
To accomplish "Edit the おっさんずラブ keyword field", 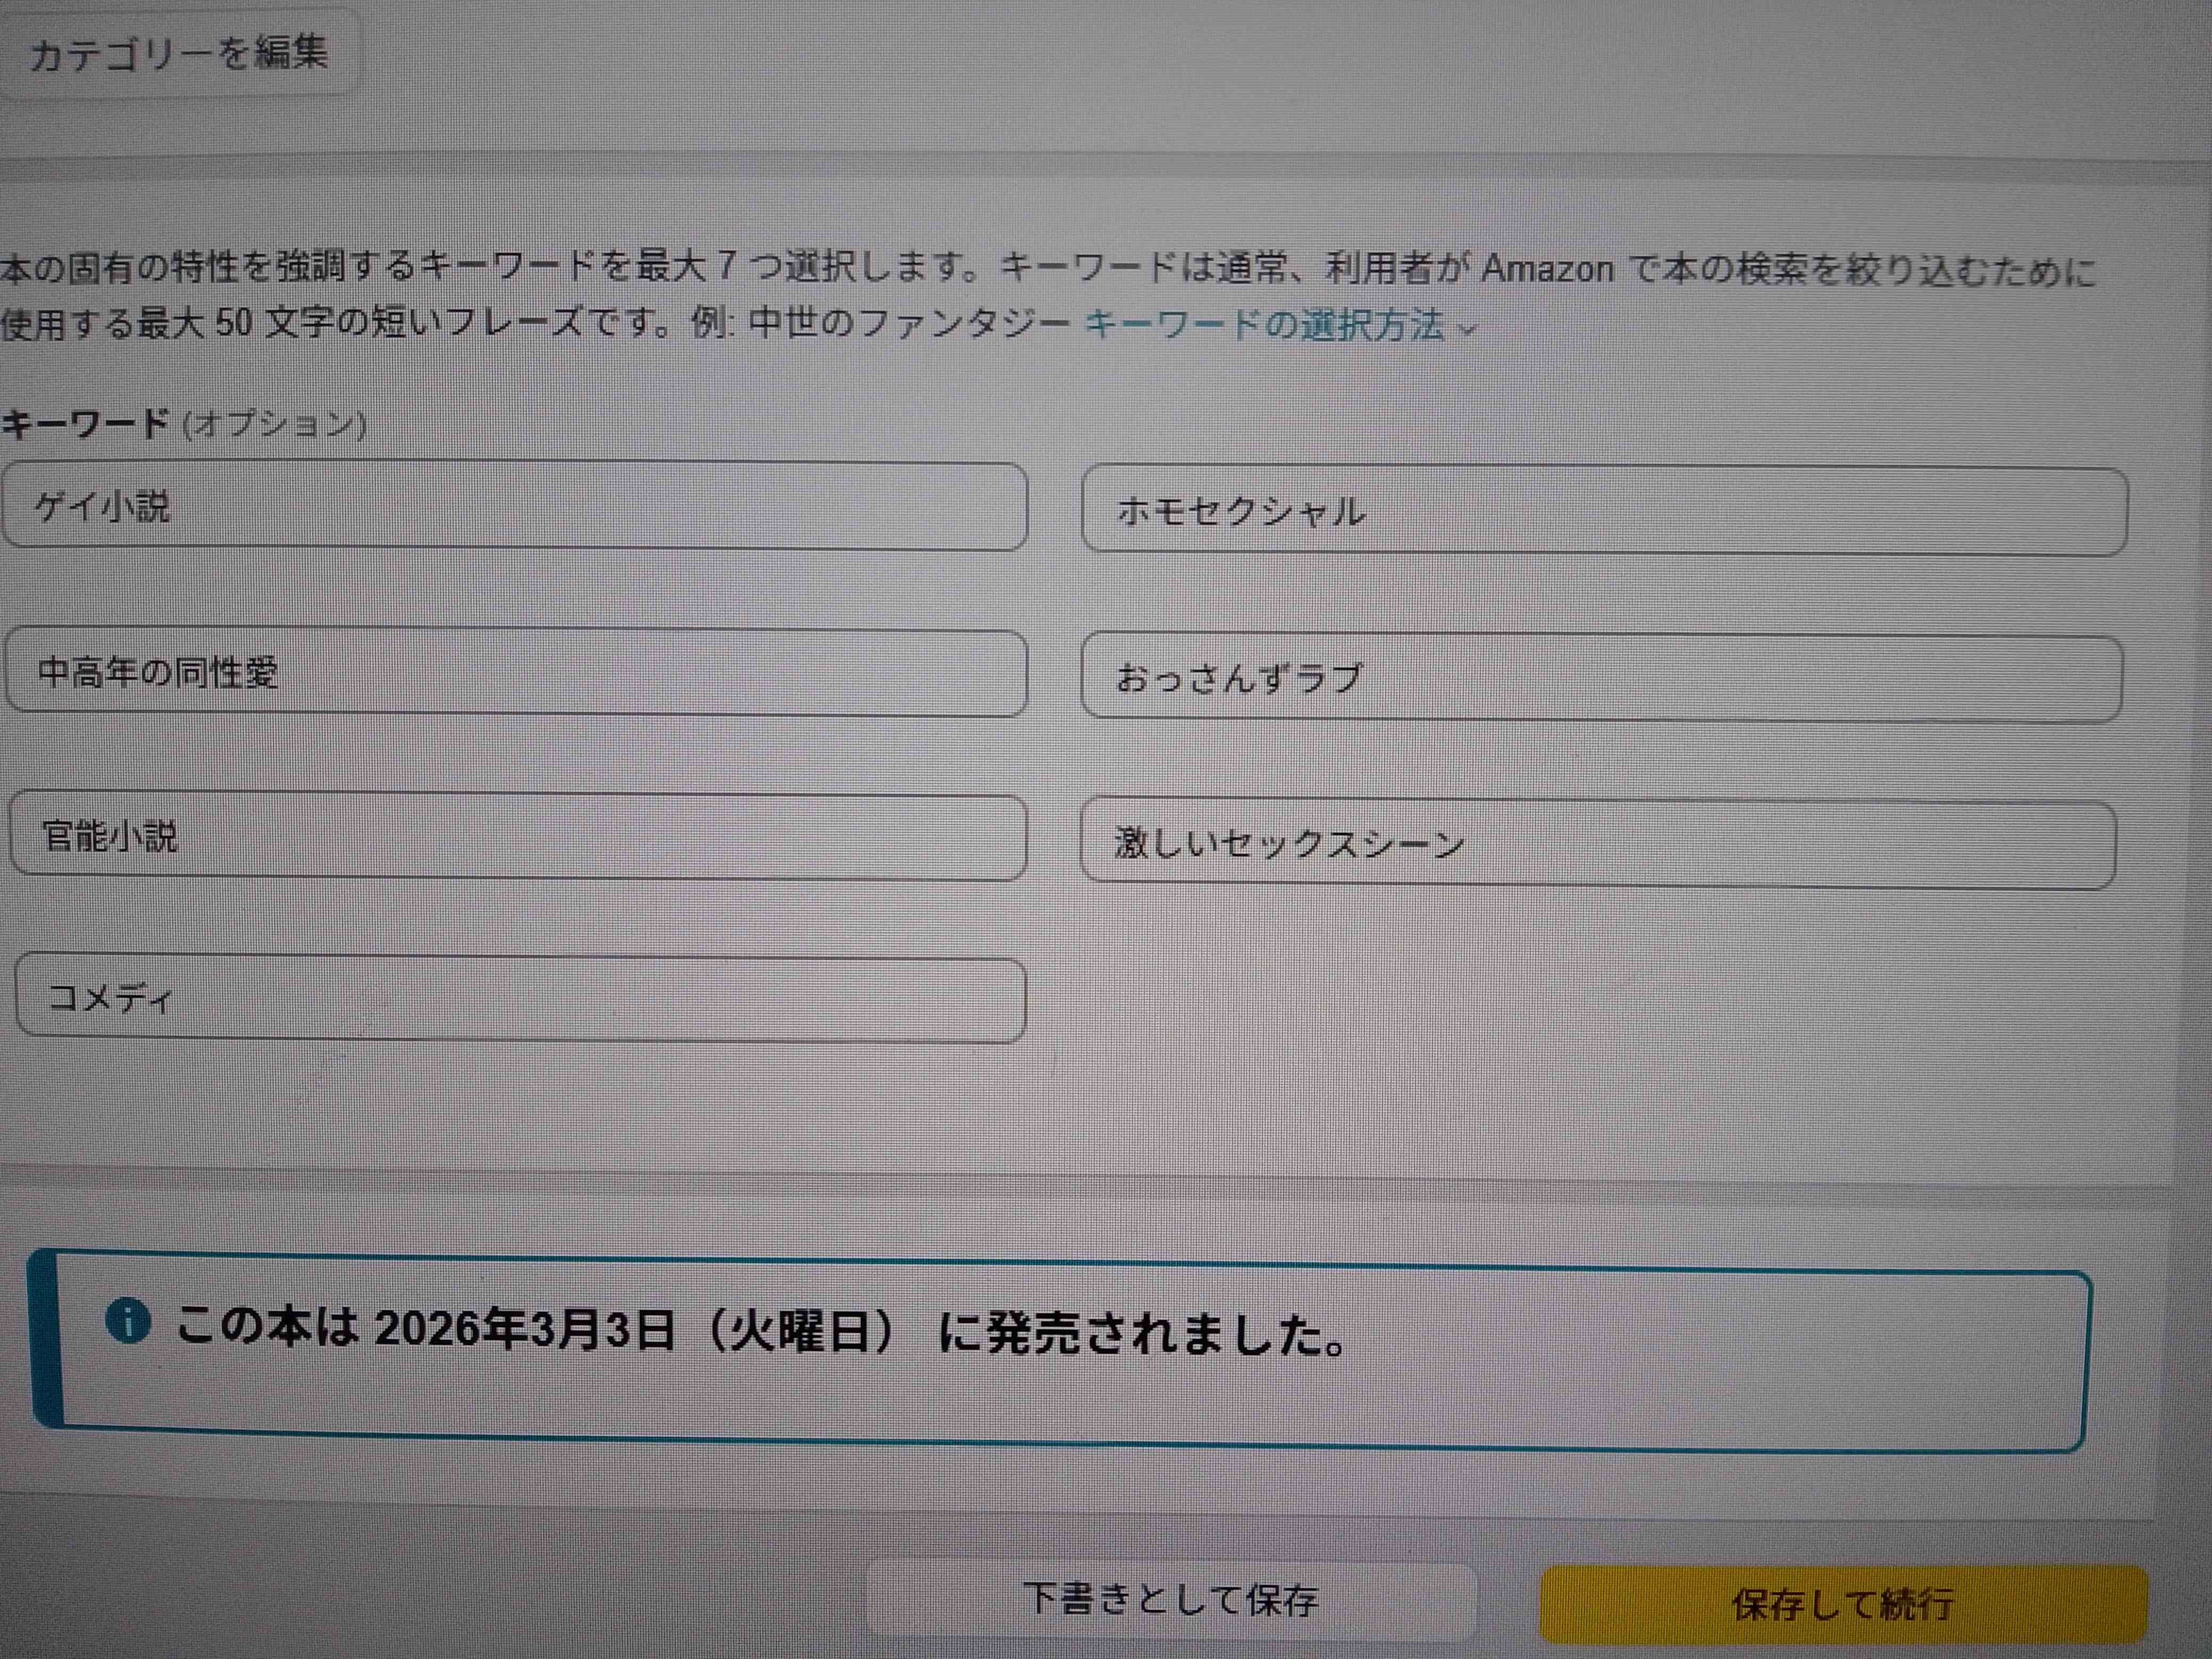I will 1602,678.
